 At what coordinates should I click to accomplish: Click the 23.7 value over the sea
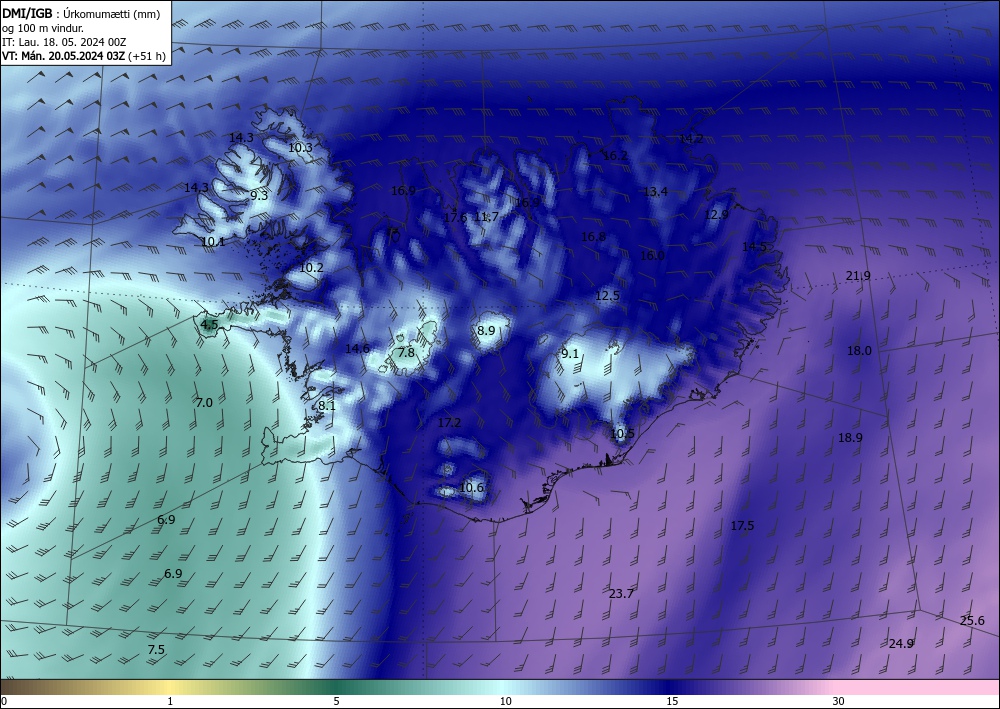(621, 594)
